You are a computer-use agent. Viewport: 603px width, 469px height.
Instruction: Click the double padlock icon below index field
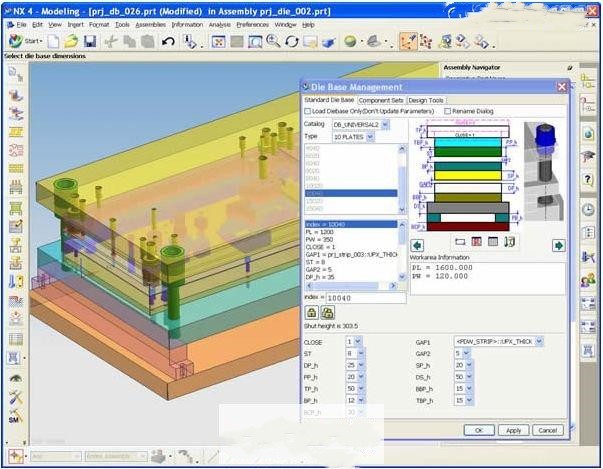(x=327, y=312)
